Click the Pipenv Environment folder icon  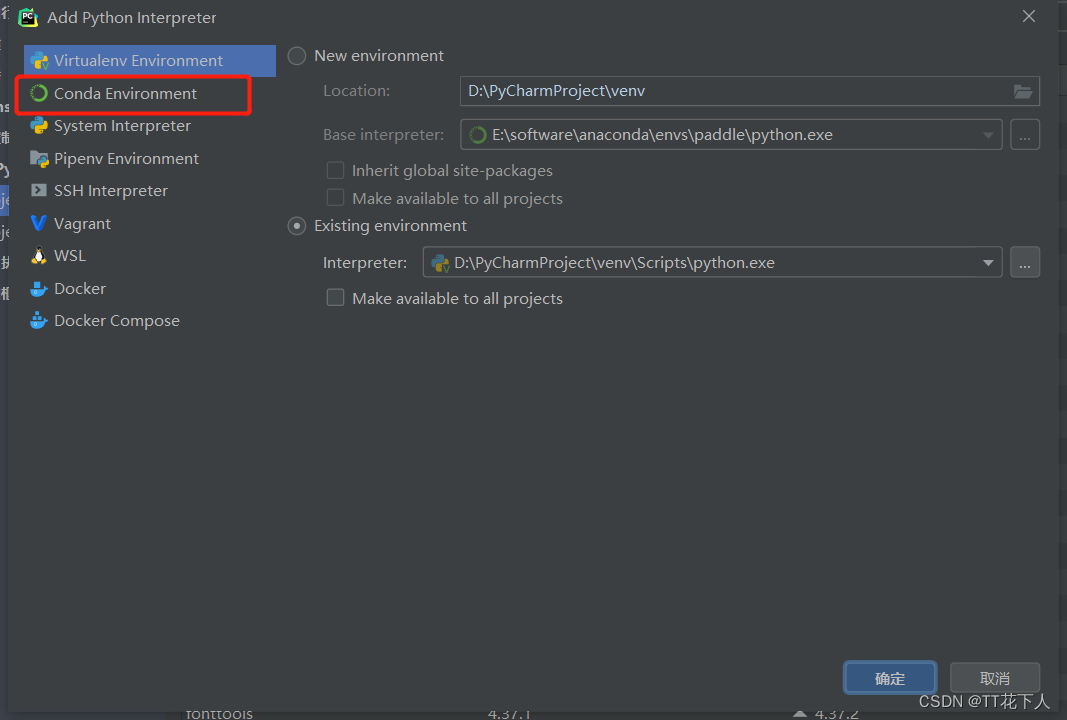pos(39,159)
